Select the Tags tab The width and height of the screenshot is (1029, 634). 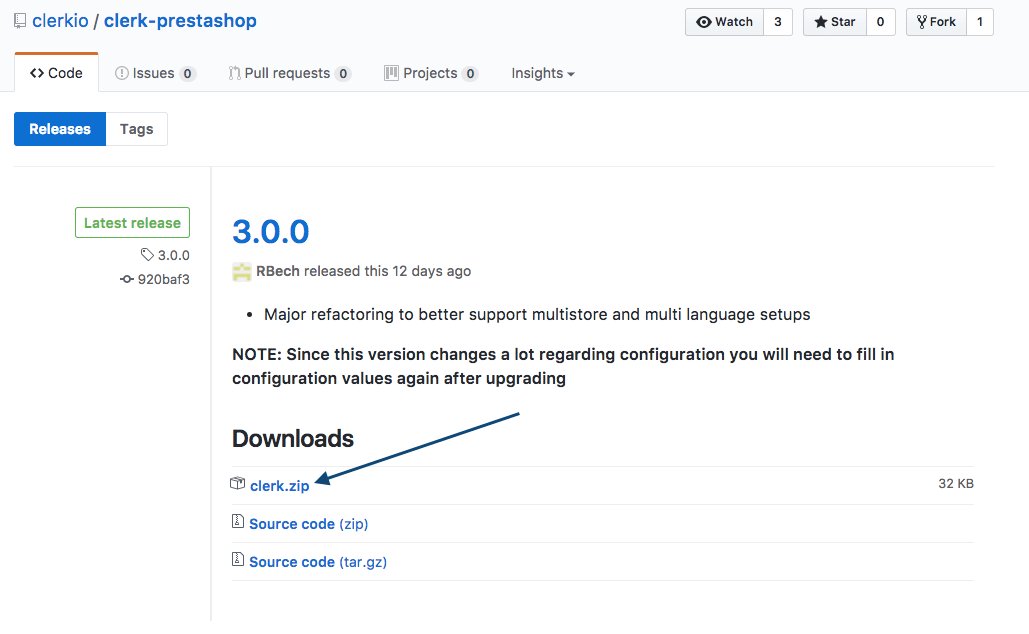point(136,128)
